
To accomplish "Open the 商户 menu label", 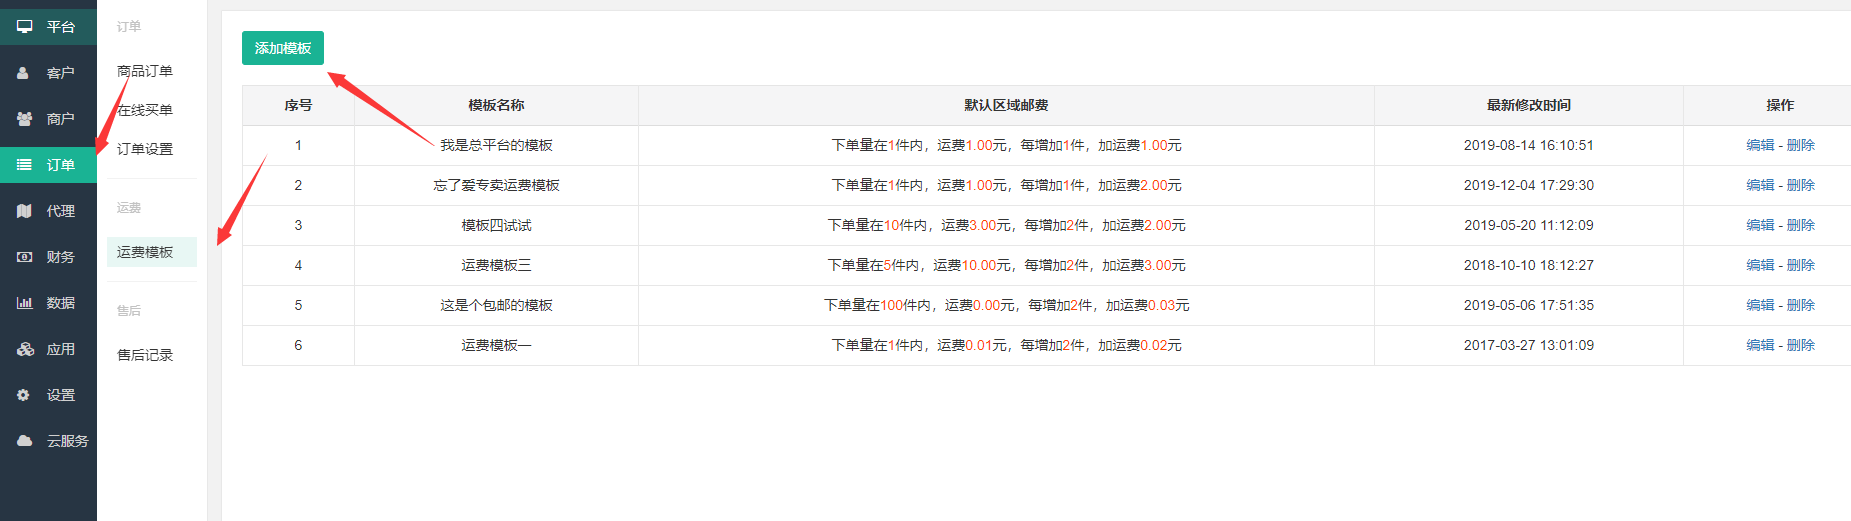I will tap(60, 119).
